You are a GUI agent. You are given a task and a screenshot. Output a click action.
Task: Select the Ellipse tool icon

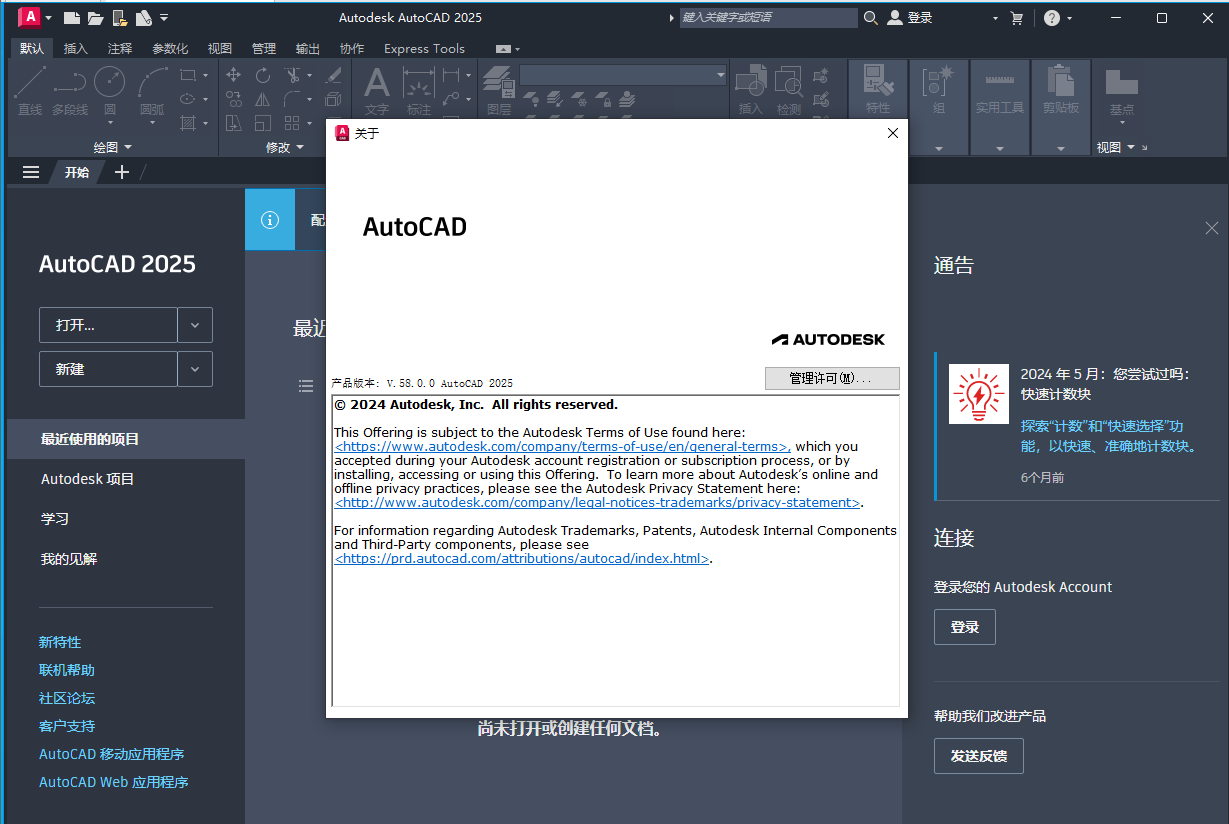pos(187,99)
